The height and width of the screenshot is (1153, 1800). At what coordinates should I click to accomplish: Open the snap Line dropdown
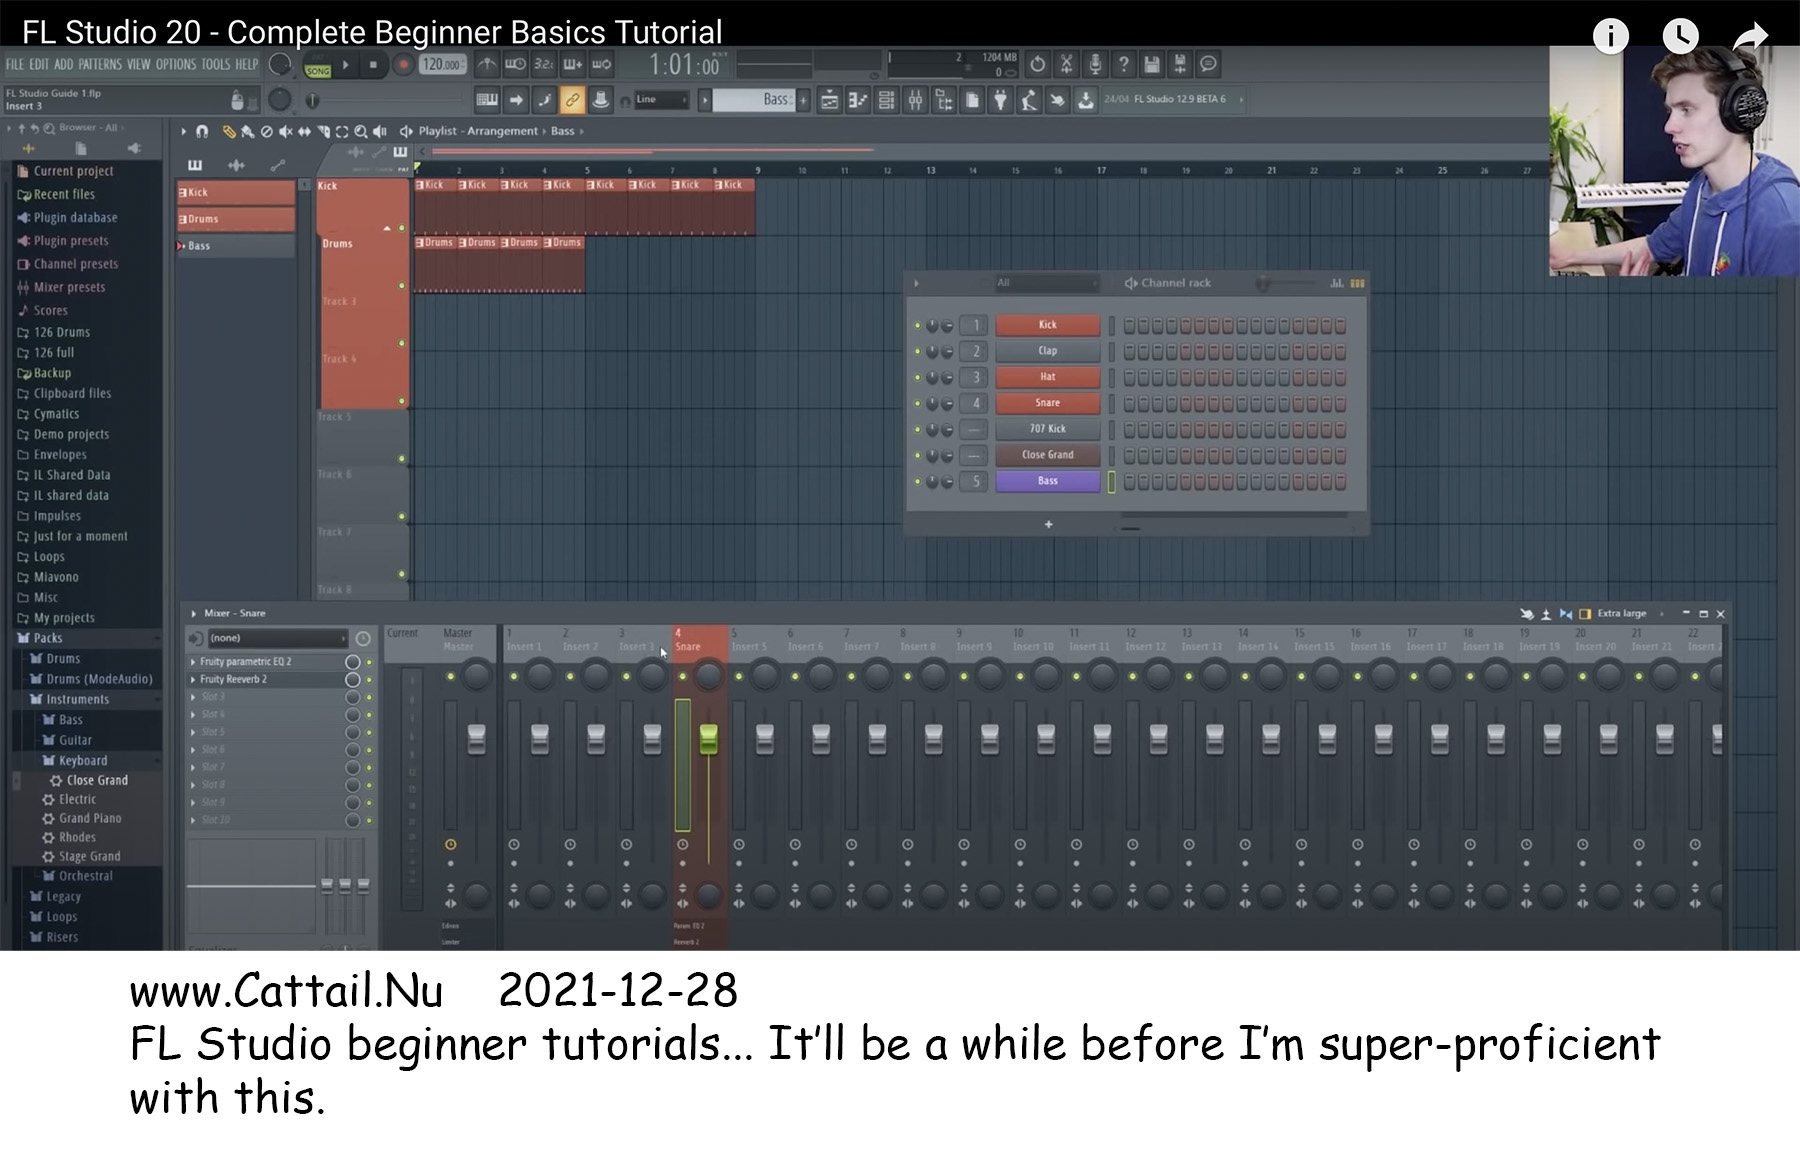pos(661,100)
